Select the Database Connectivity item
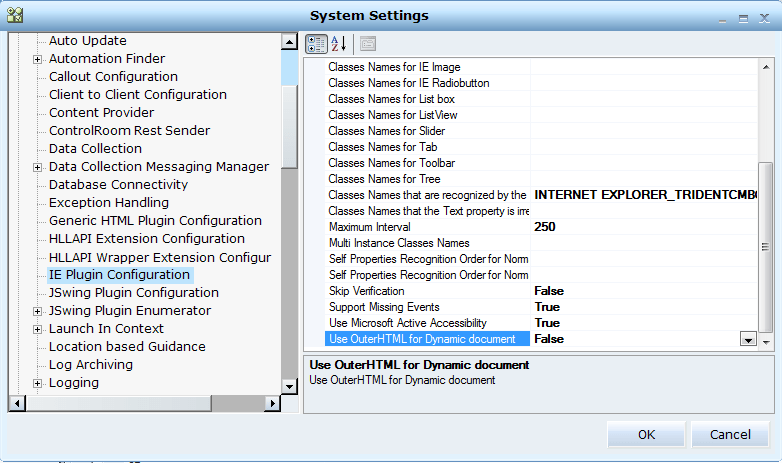Image resolution: width=782 pixels, height=463 pixels. tap(118, 185)
